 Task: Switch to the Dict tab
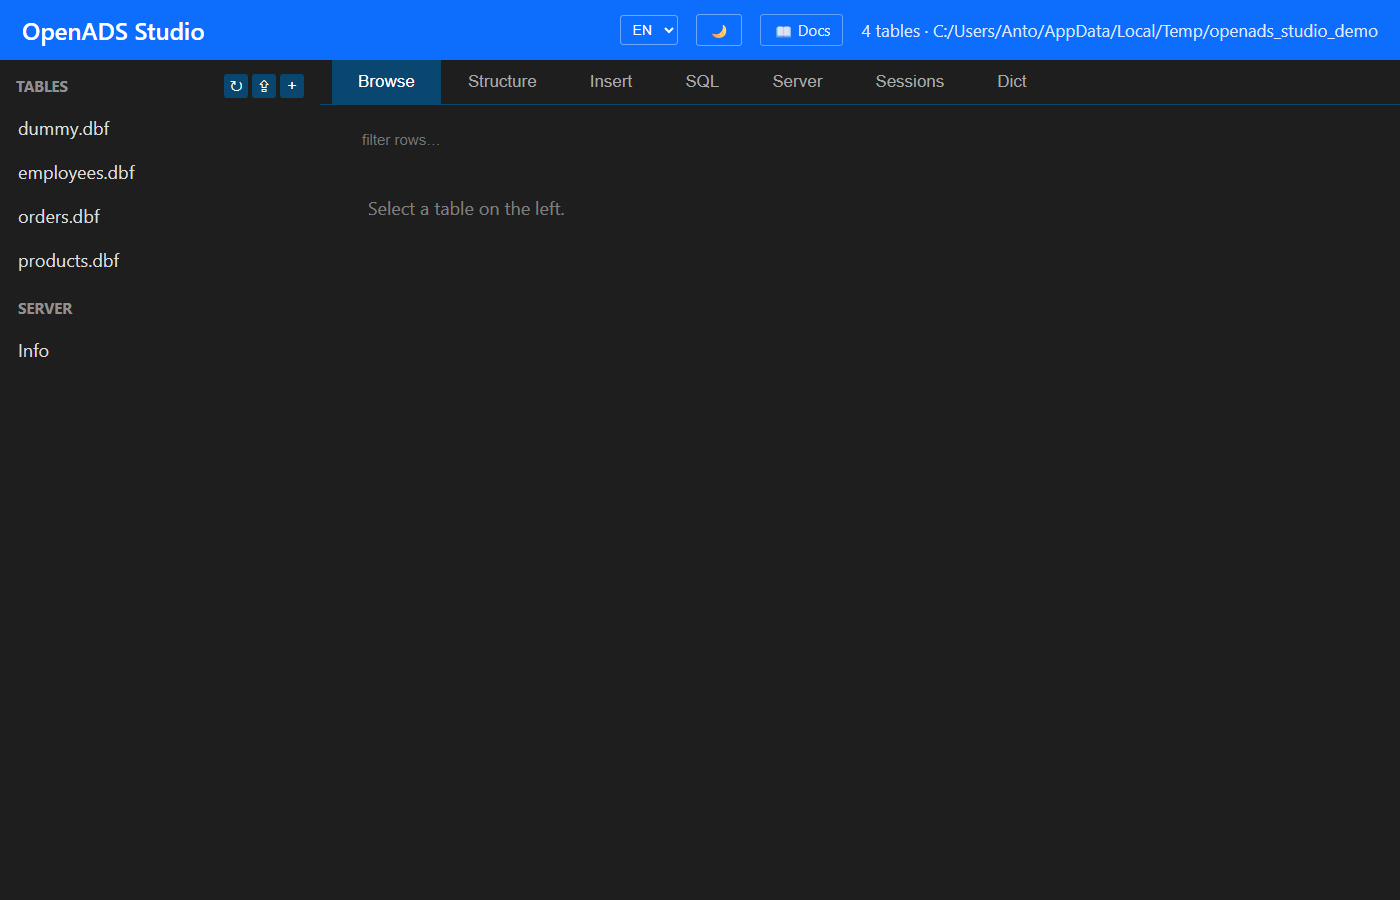point(1012,82)
